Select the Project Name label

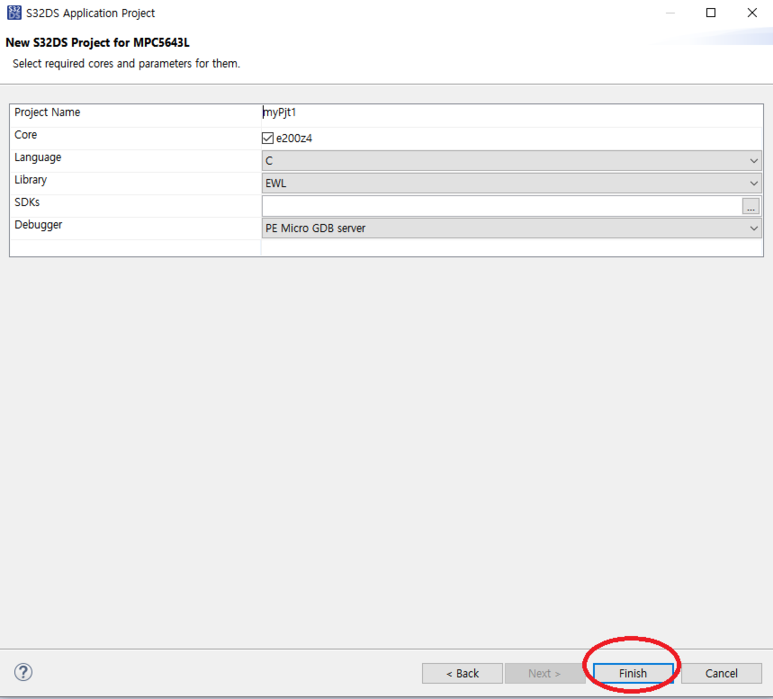[47, 112]
